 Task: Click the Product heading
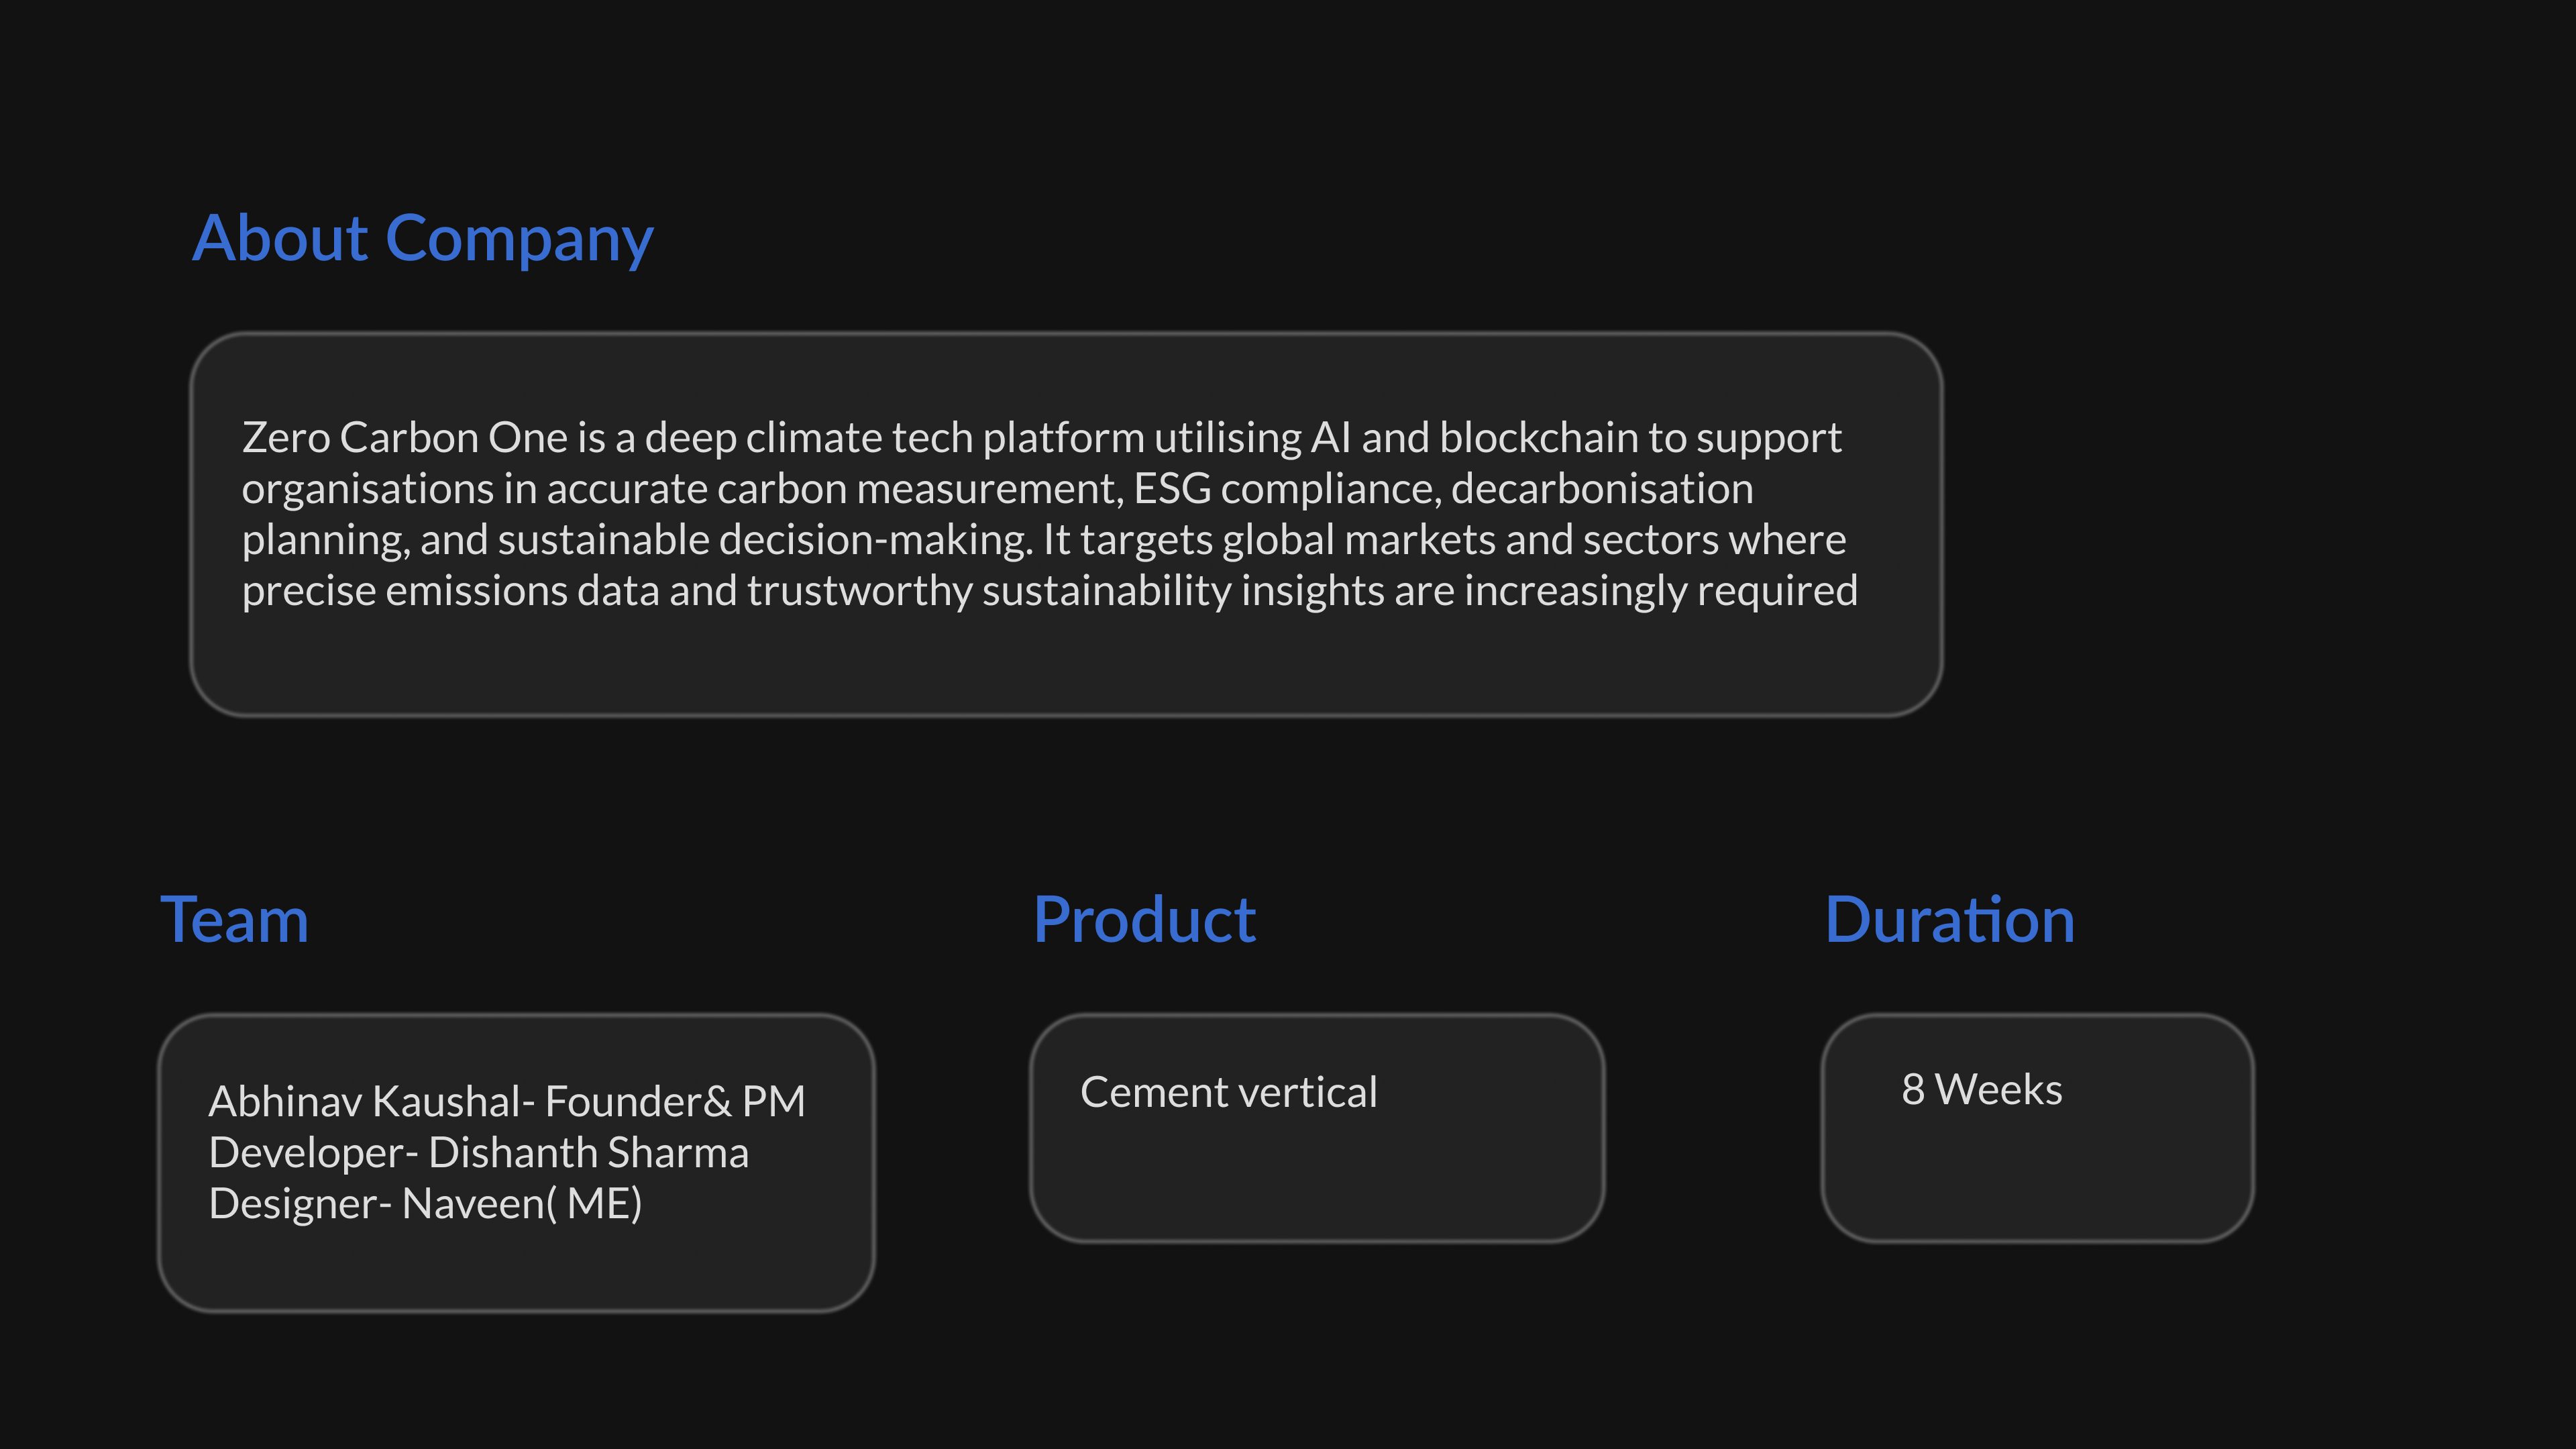point(1144,919)
